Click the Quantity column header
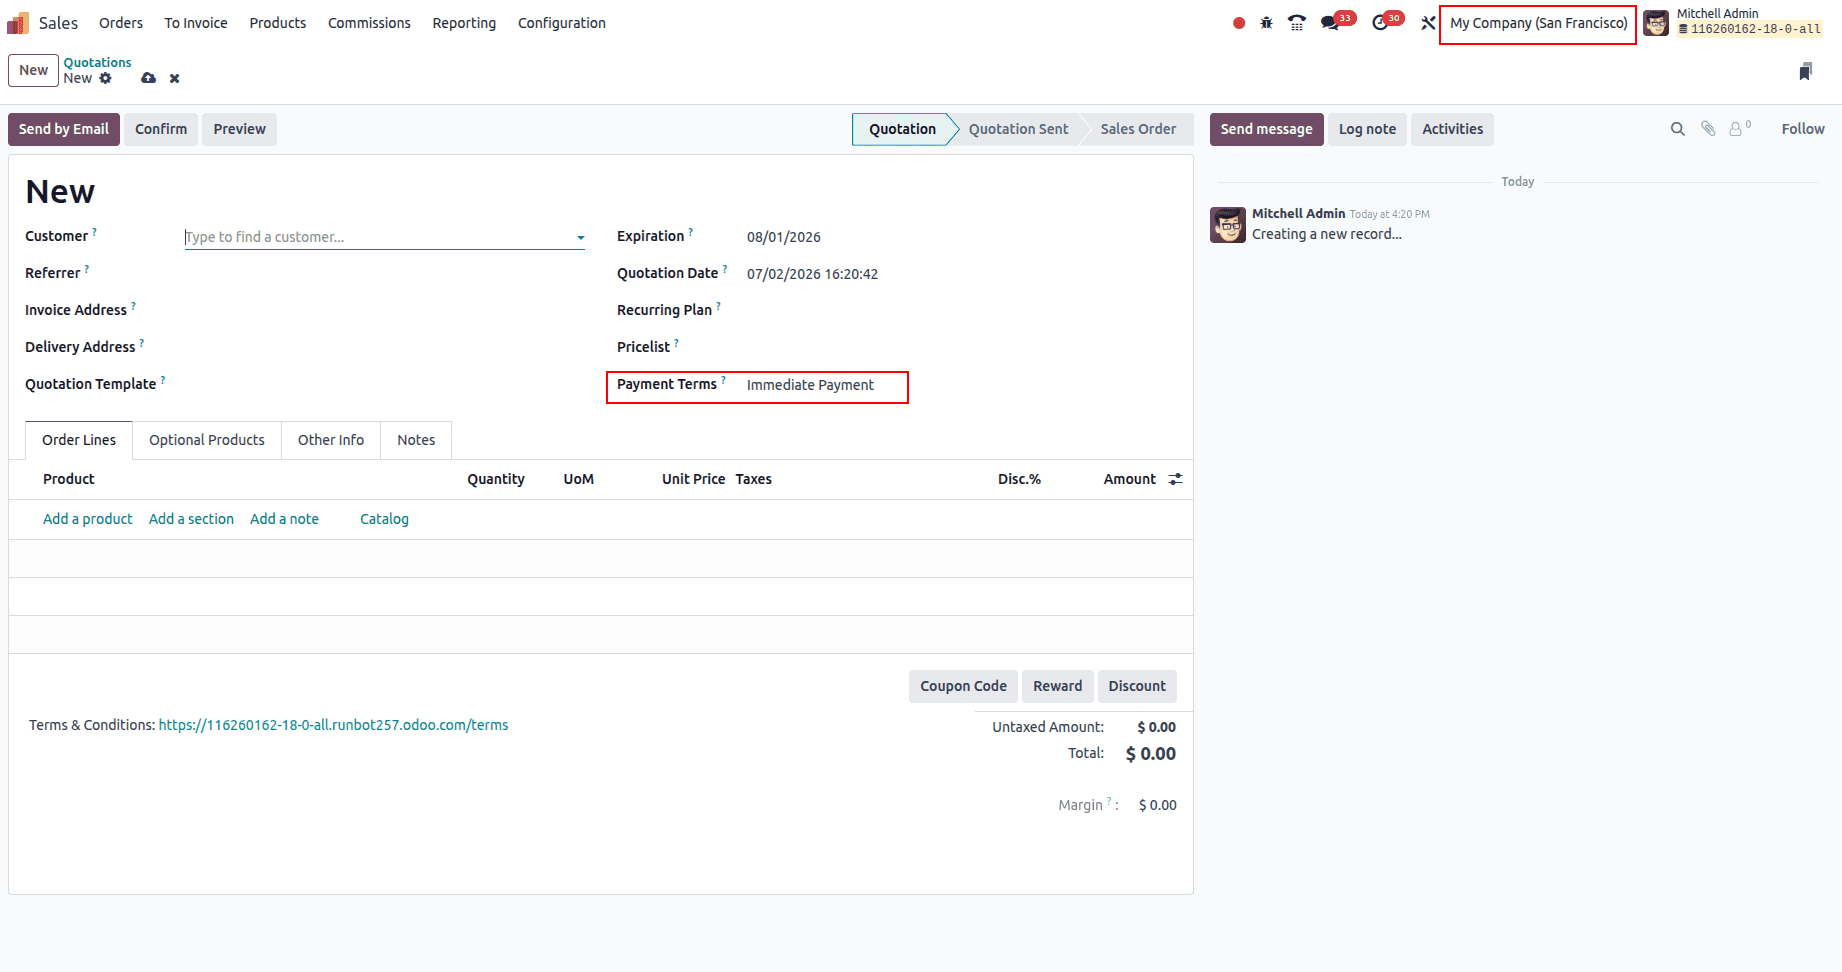Viewport: 1842px width, 972px height. point(496,479)
